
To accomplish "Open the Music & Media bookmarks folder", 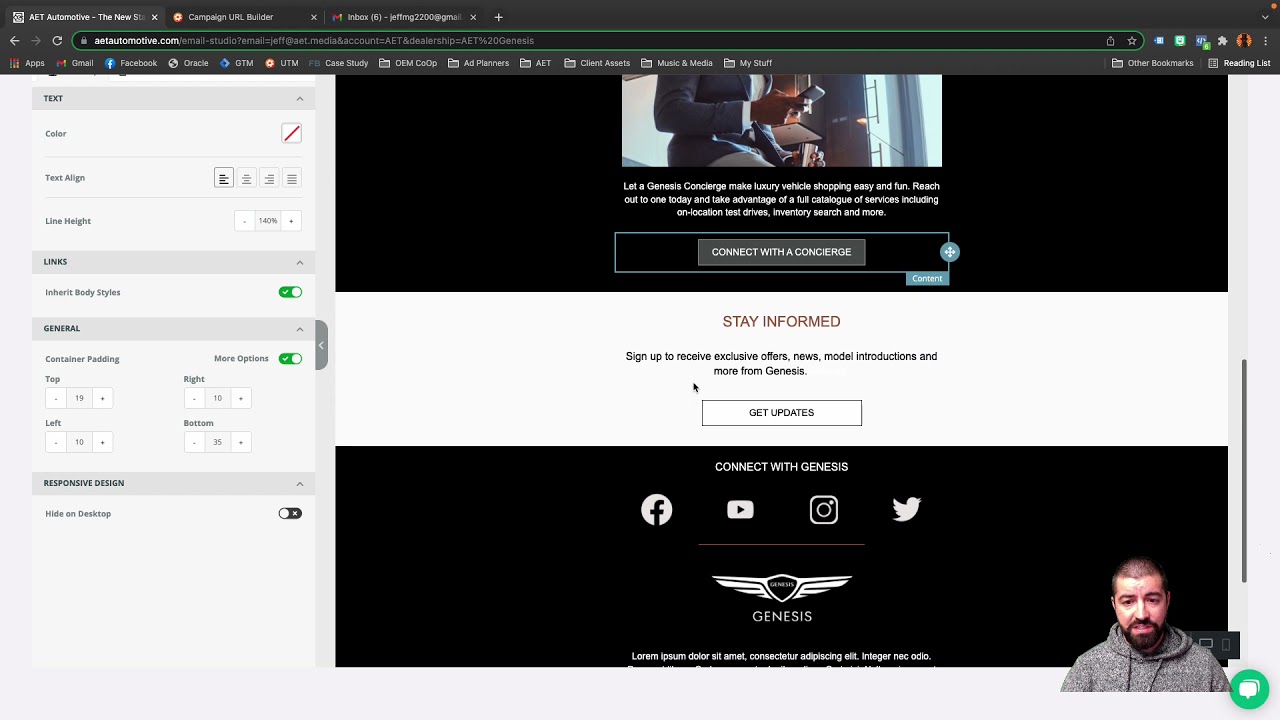I will 677,63.
